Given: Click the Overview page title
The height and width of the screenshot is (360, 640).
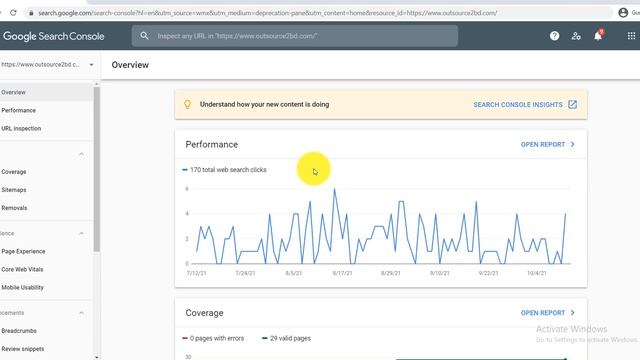Looking at the screenshot, I should 130,65.
